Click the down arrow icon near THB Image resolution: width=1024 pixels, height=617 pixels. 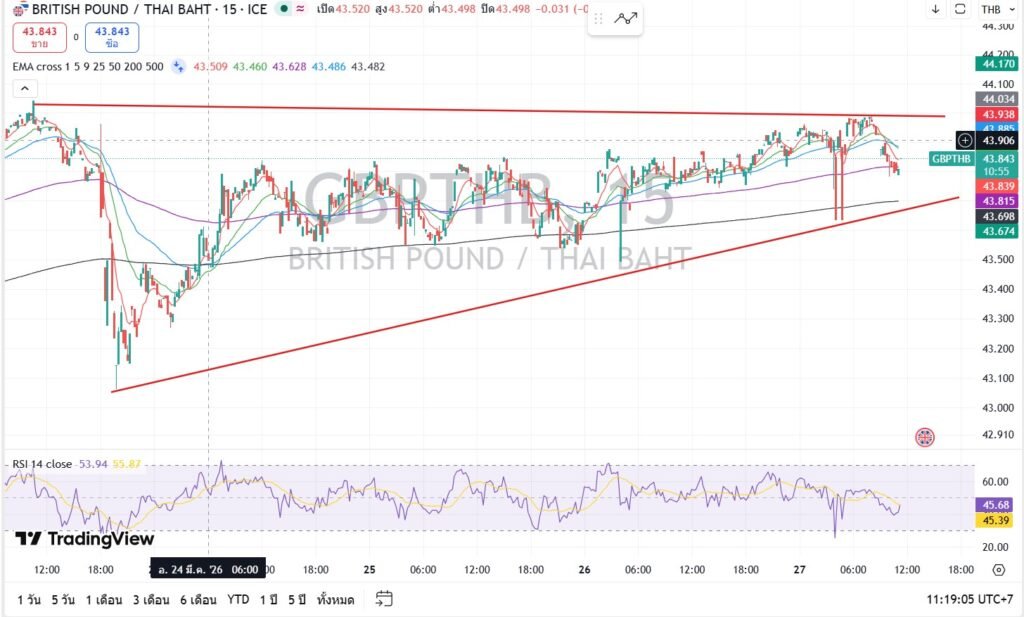935,9
